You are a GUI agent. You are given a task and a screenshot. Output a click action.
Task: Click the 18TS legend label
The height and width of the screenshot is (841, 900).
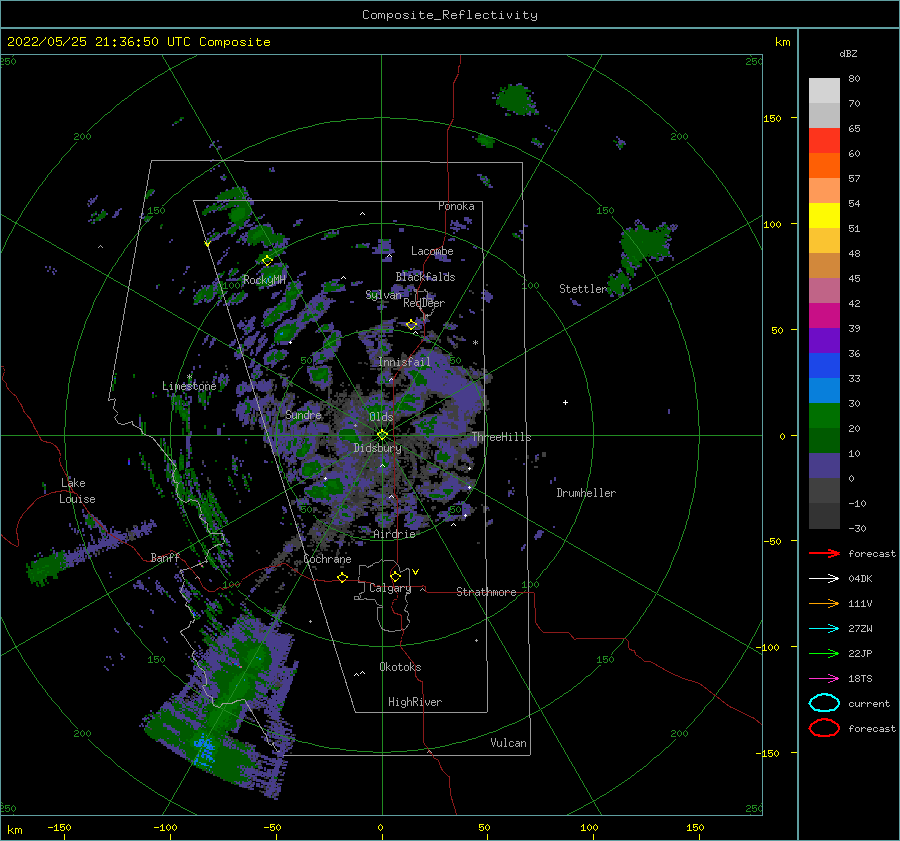[860, 679]
